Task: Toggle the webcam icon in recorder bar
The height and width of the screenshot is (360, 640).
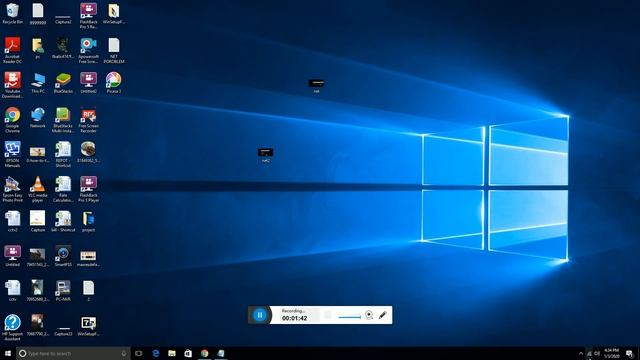Action: click(x=369, y=315)
